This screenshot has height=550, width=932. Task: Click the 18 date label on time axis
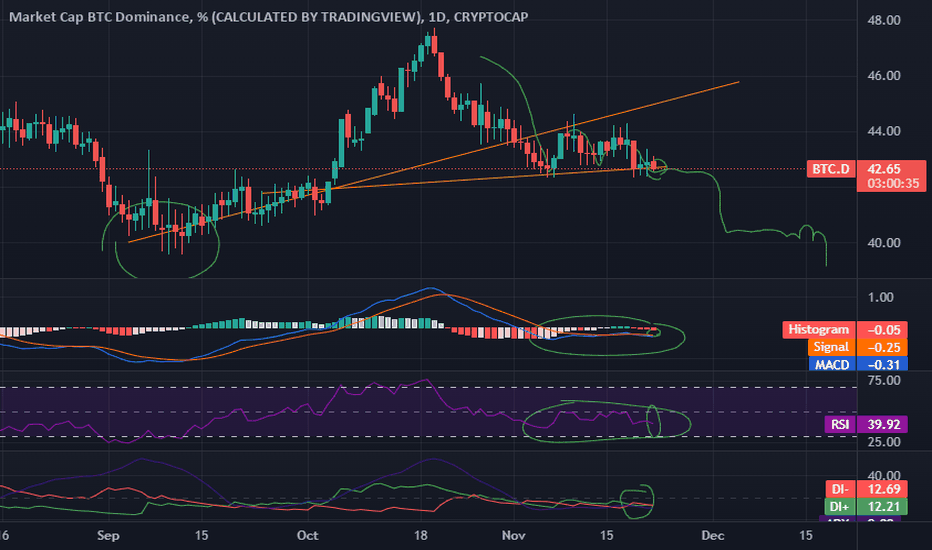click(x=420, y=536)
